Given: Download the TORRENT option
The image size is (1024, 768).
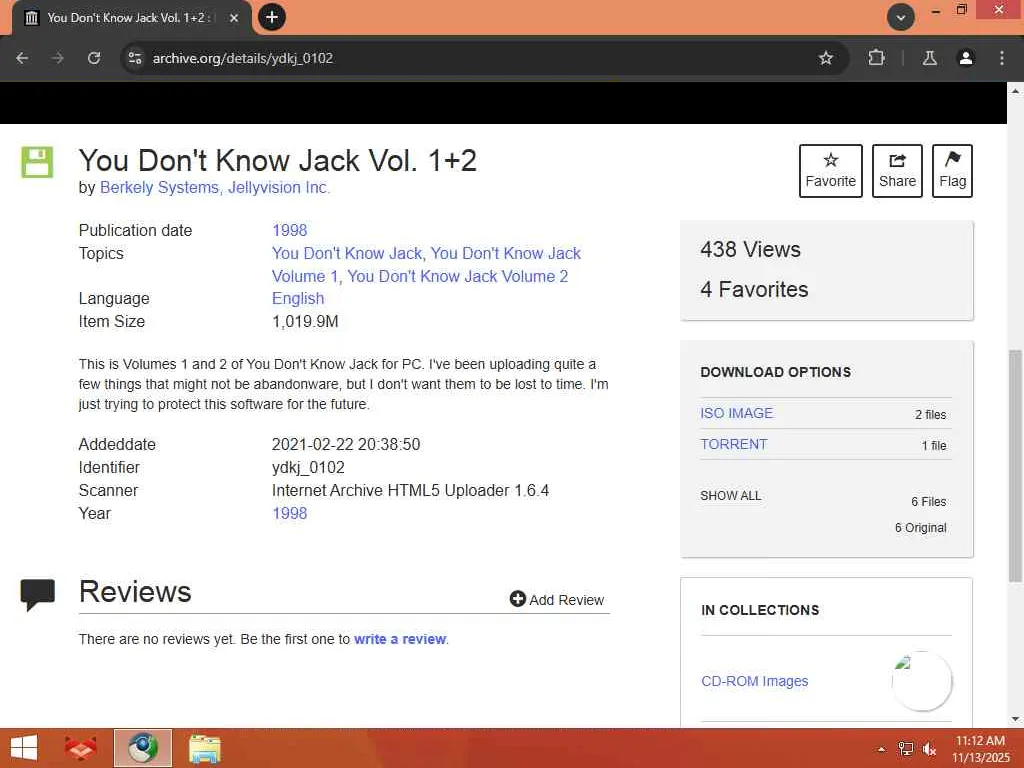Looking at the screenshot, I should [x=733, y=444].
